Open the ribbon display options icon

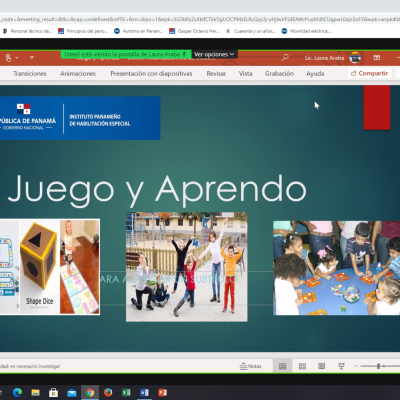tap(377, 58)
